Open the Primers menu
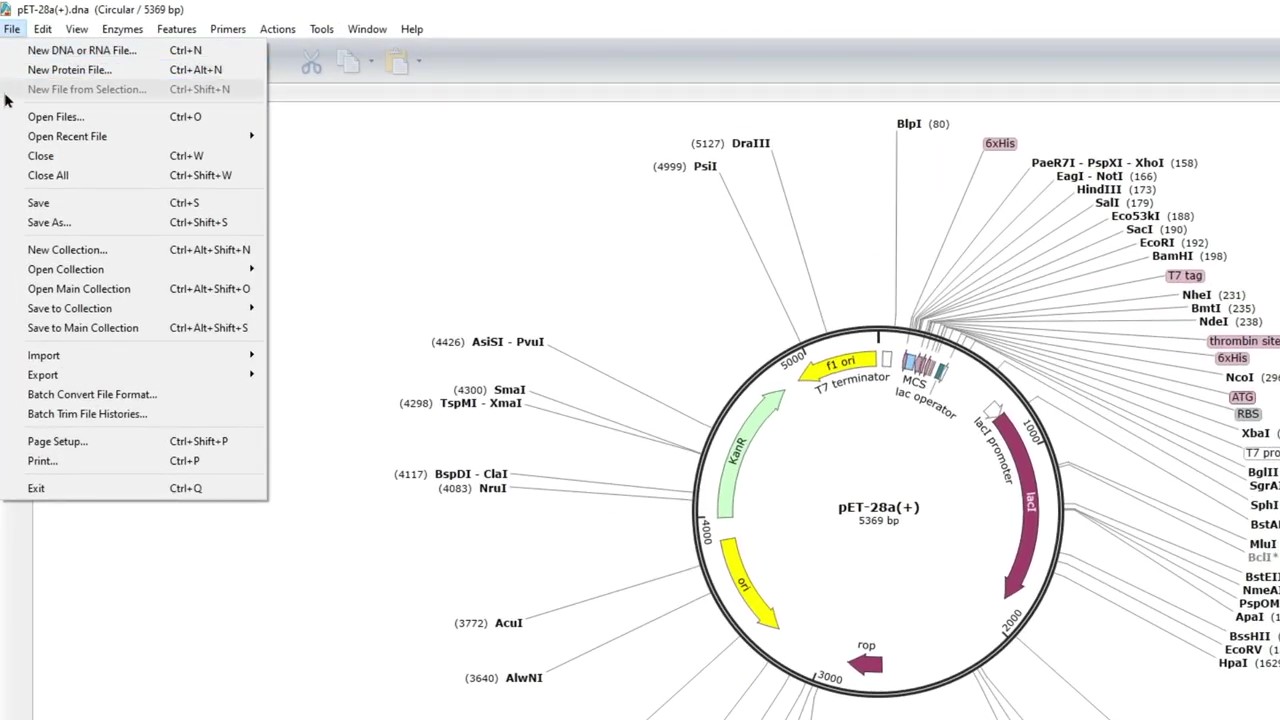This screenshot has width=1280, height=720. [x=227, y=28]
